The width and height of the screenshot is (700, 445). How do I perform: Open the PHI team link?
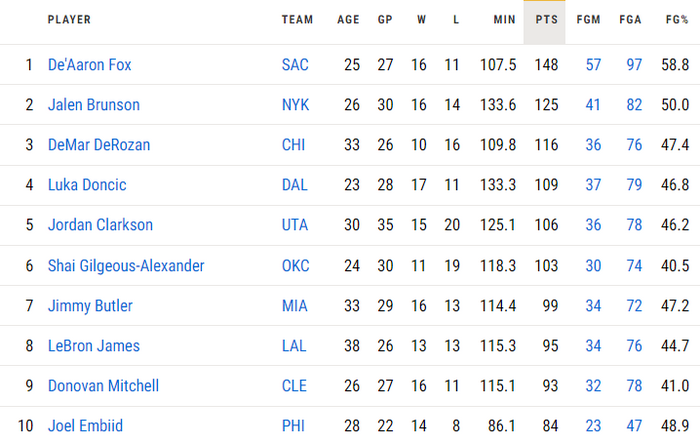[294, 426]
